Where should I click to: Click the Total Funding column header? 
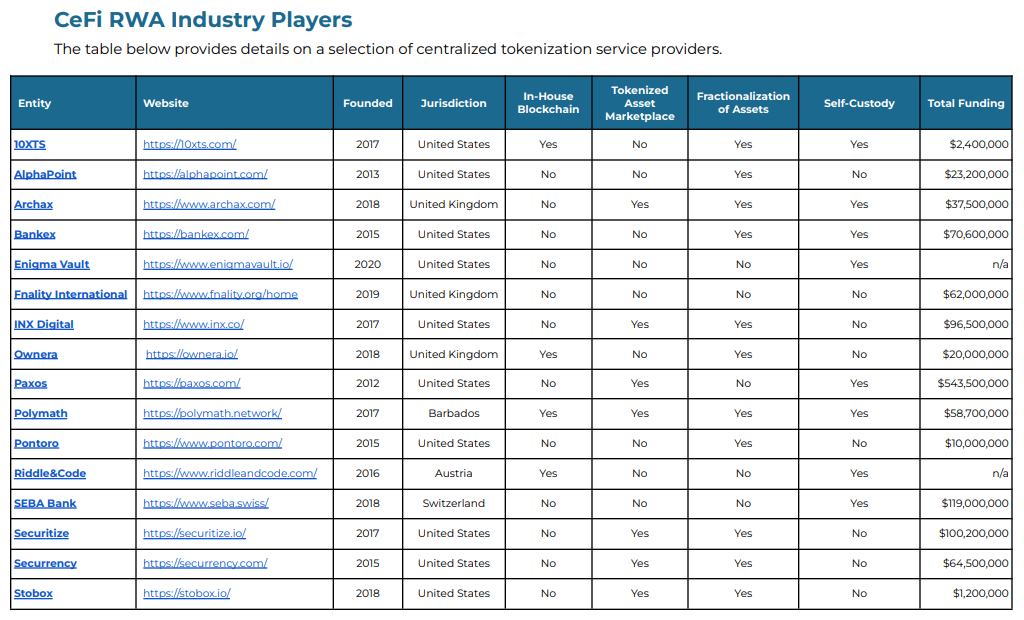[x=967, y=103]
